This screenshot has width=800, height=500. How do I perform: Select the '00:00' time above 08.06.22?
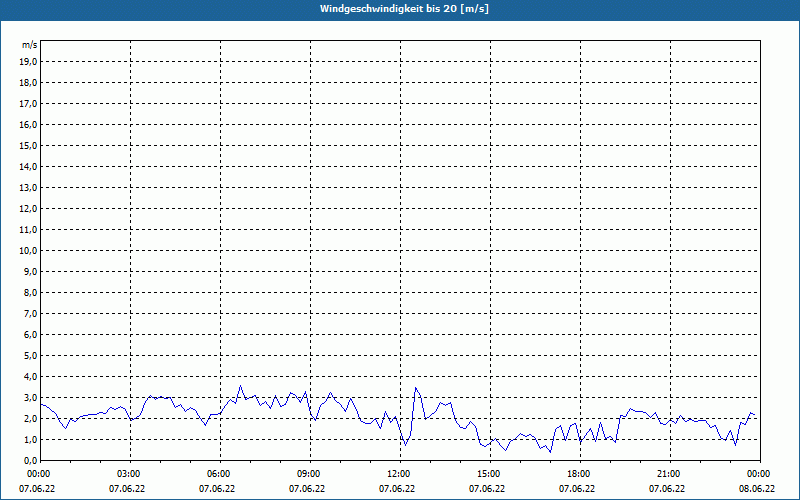pos(760,474)
